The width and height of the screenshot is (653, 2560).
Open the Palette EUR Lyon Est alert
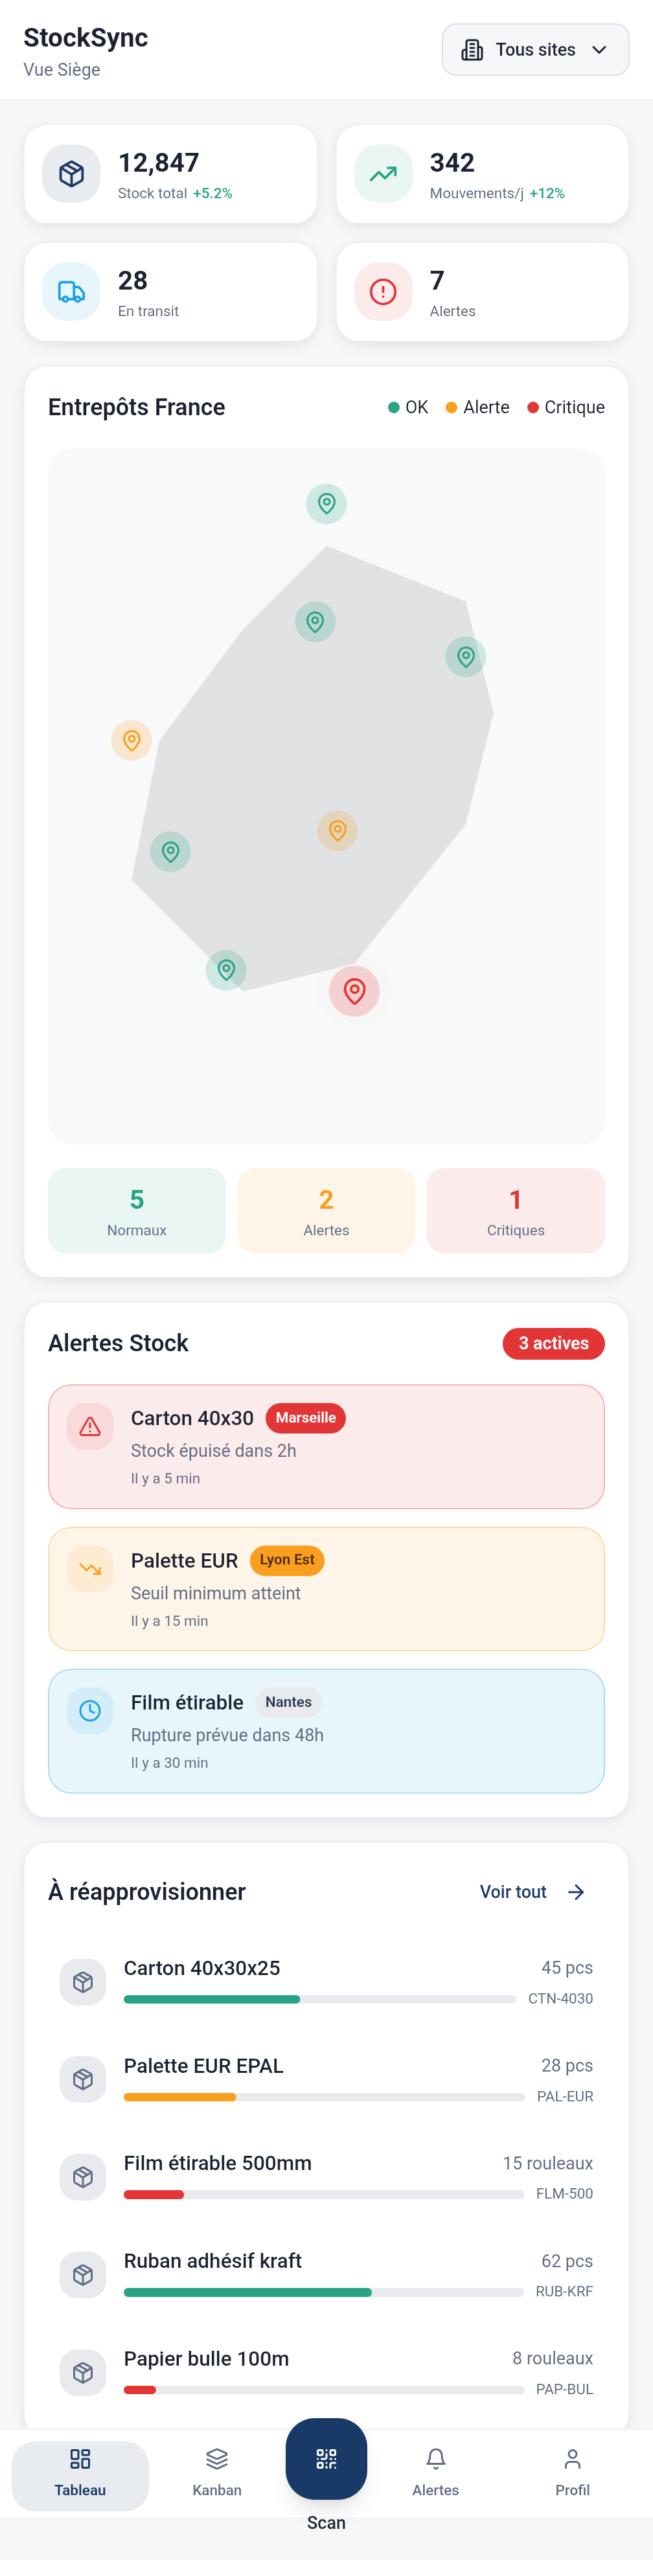326,1588
